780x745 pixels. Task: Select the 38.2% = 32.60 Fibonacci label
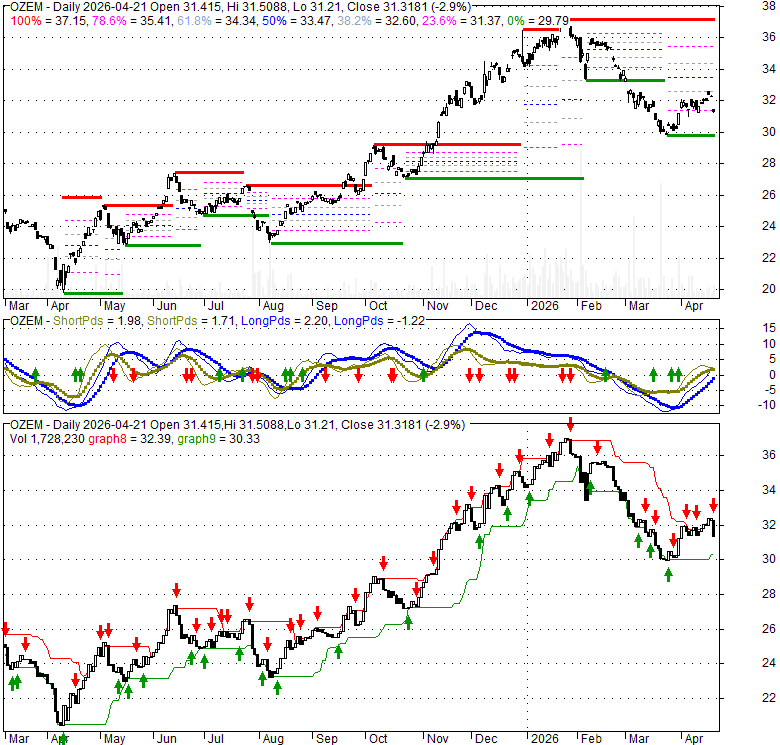377,21
